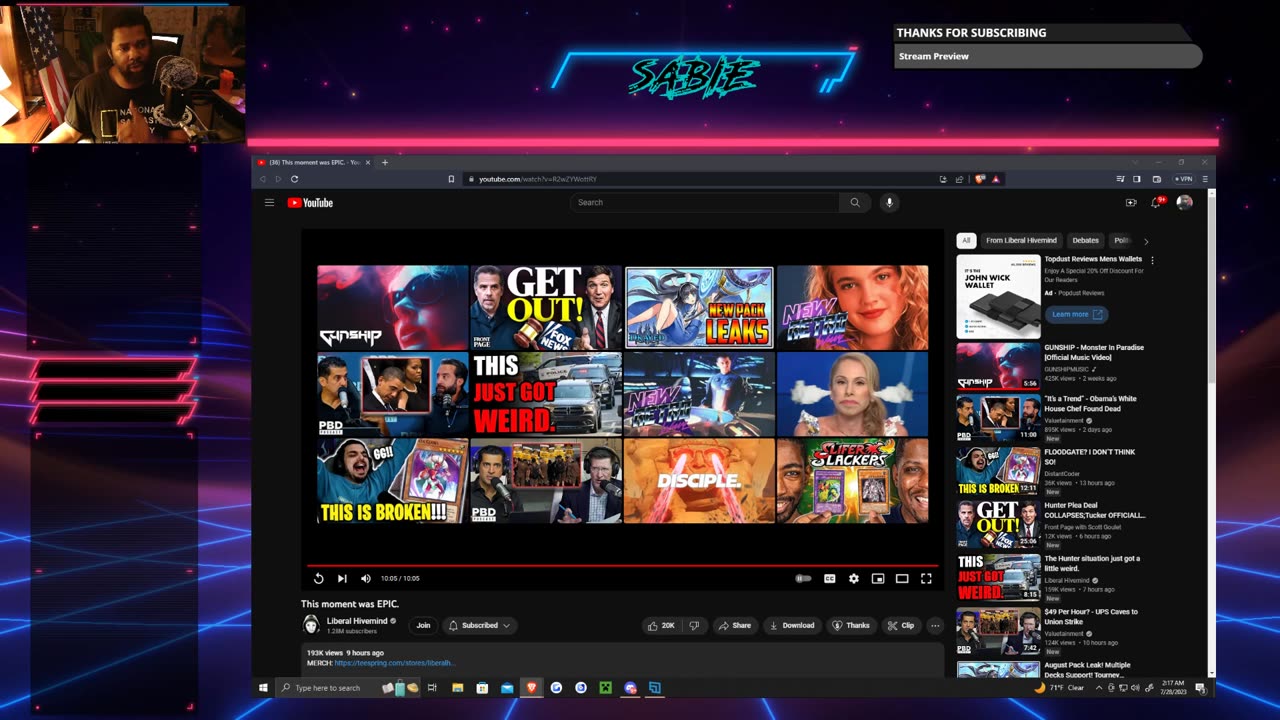This screenshot has height=720, width=1280.
Task: Open the YouTube hamburger guide menu
Action: [269, 202]
